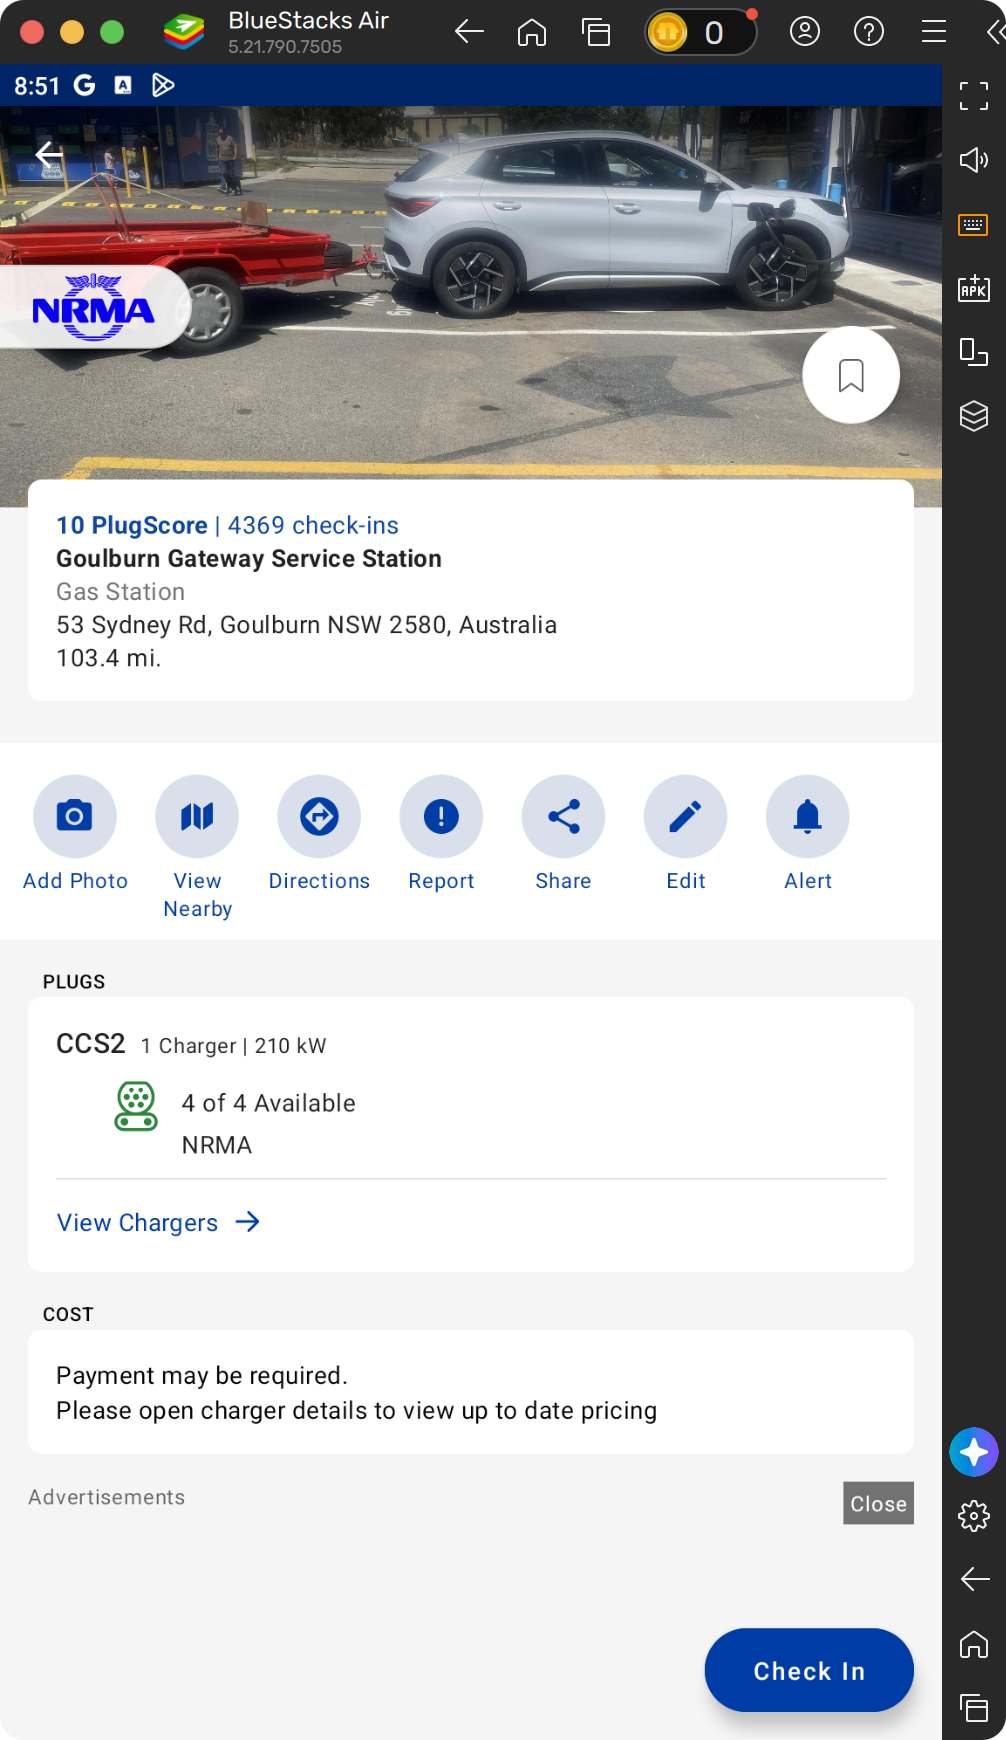
Task: Click the NRMA network logo badge
Action: point(93,308)
